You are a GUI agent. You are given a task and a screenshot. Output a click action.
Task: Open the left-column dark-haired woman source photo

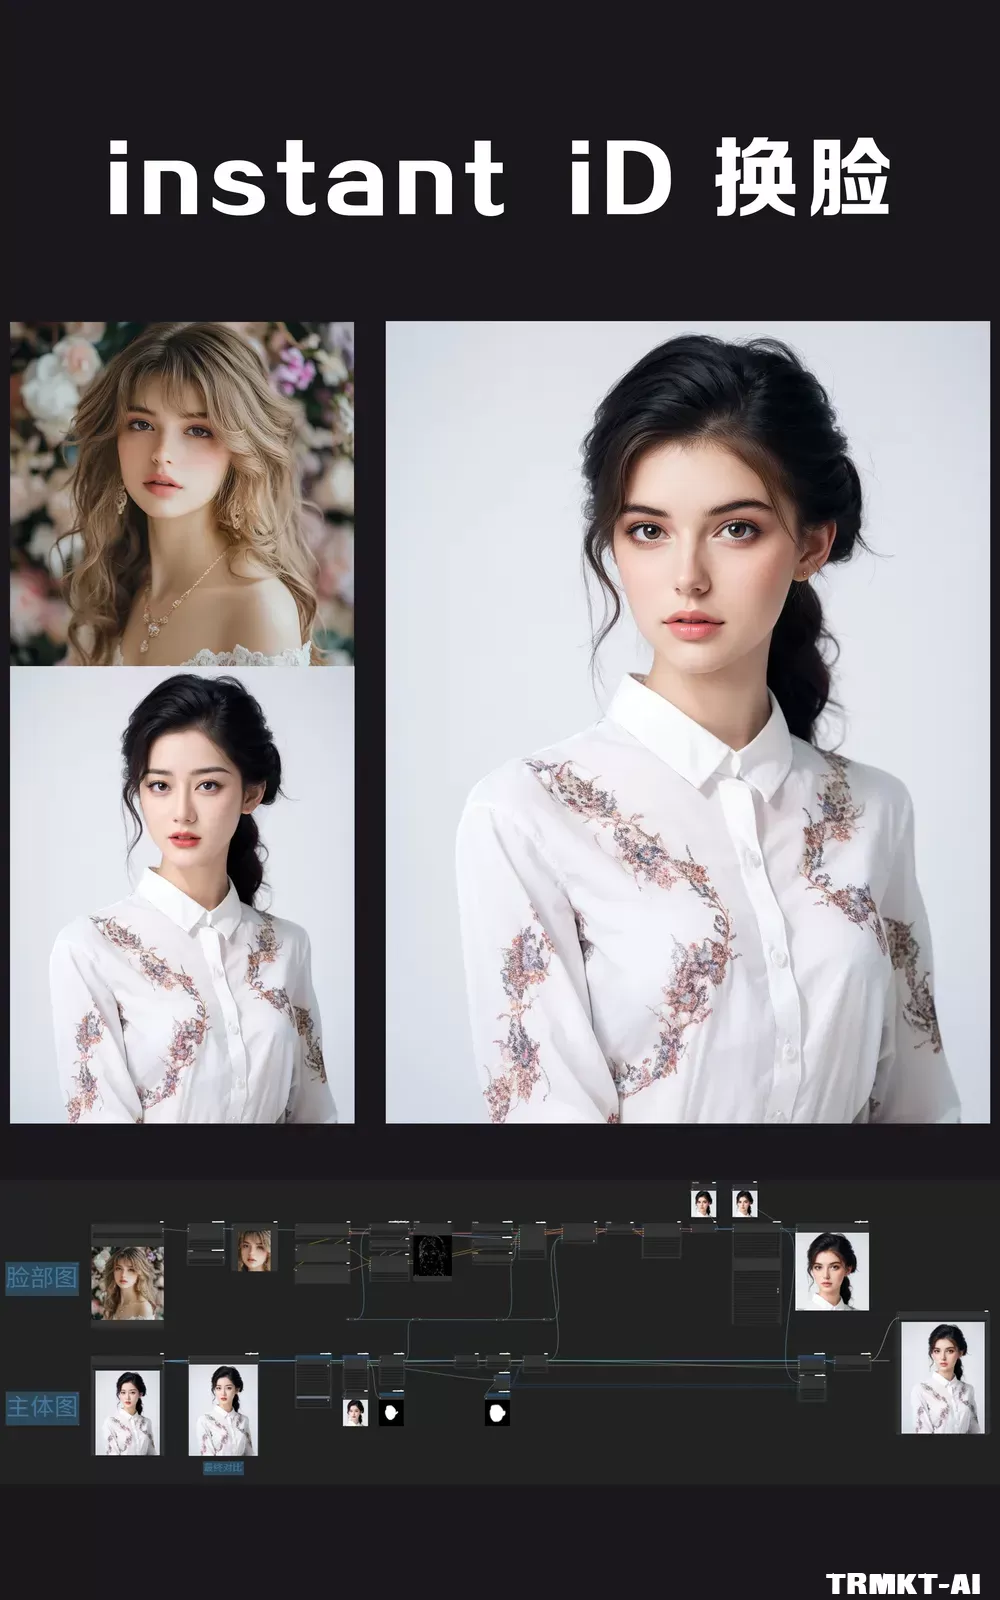click(182, 896)
